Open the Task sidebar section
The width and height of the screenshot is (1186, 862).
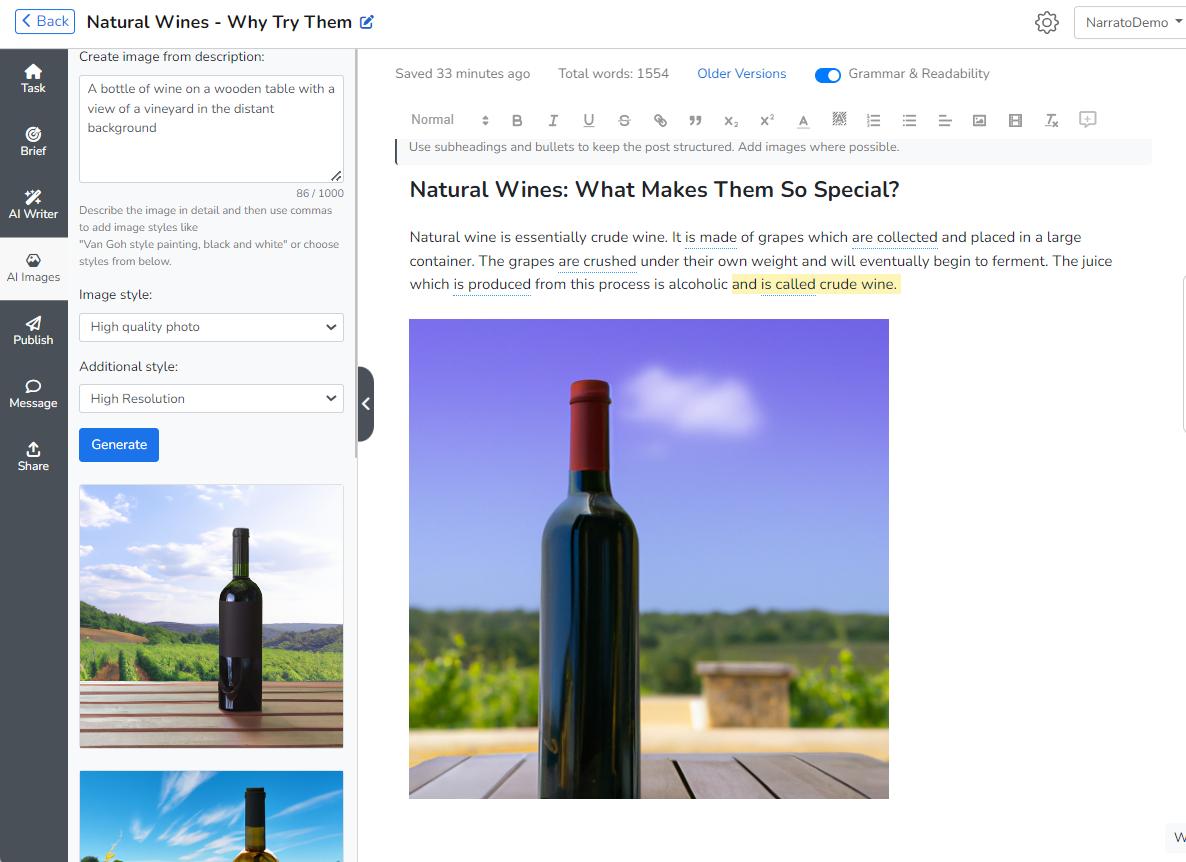33,79
